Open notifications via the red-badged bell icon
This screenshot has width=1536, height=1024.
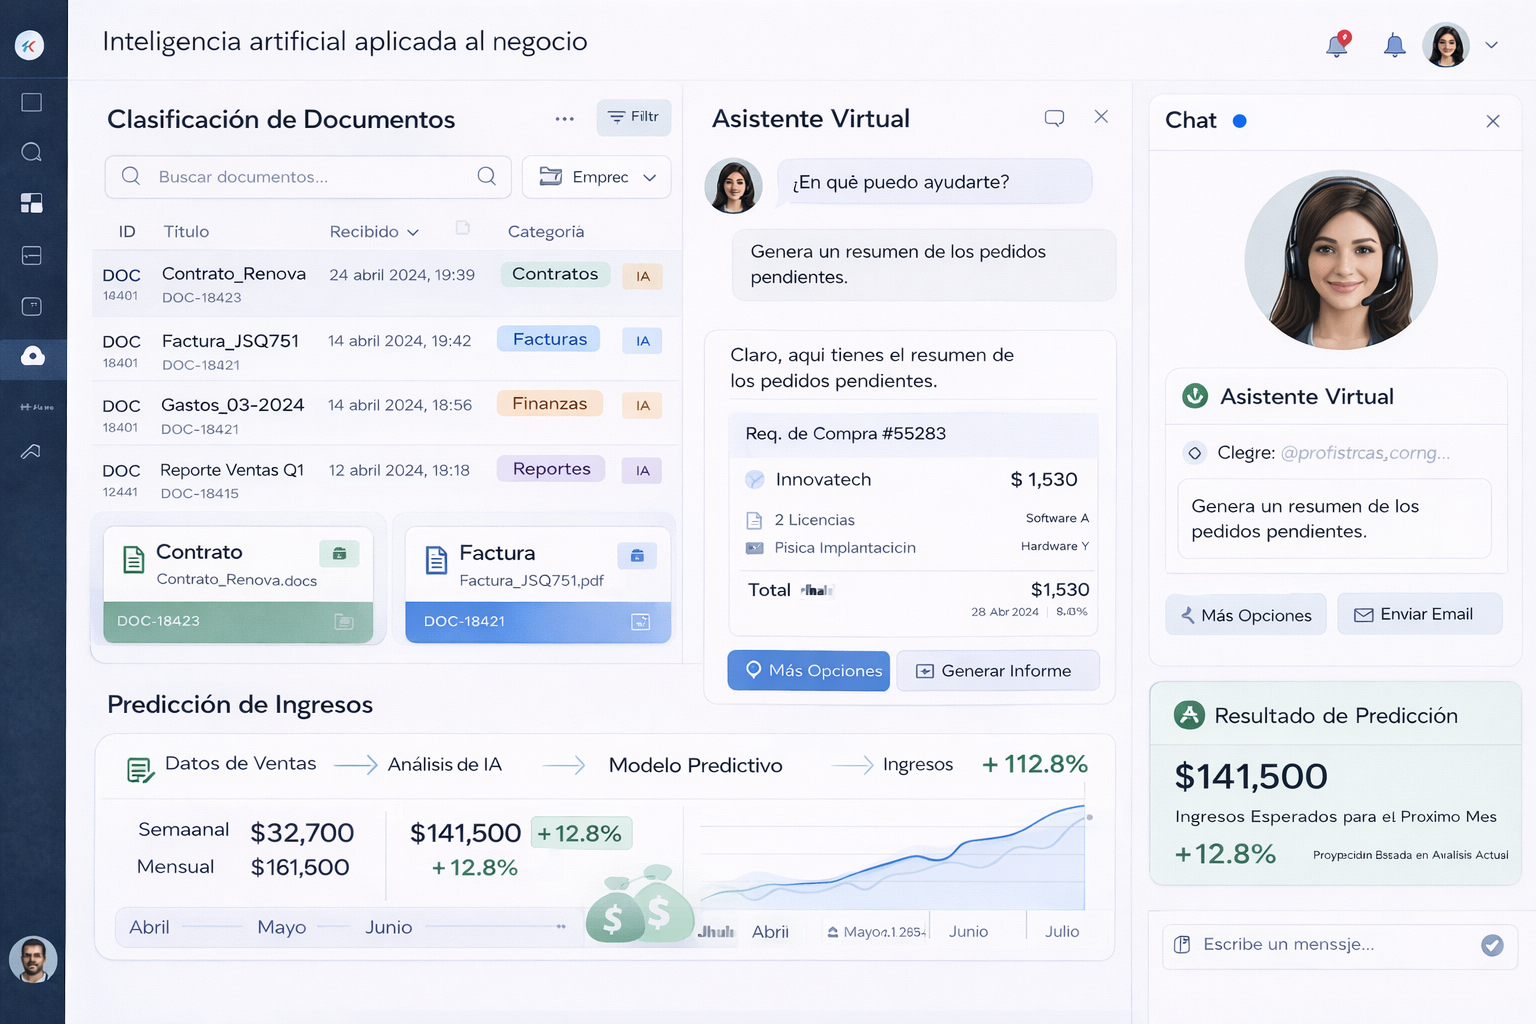1337,44
